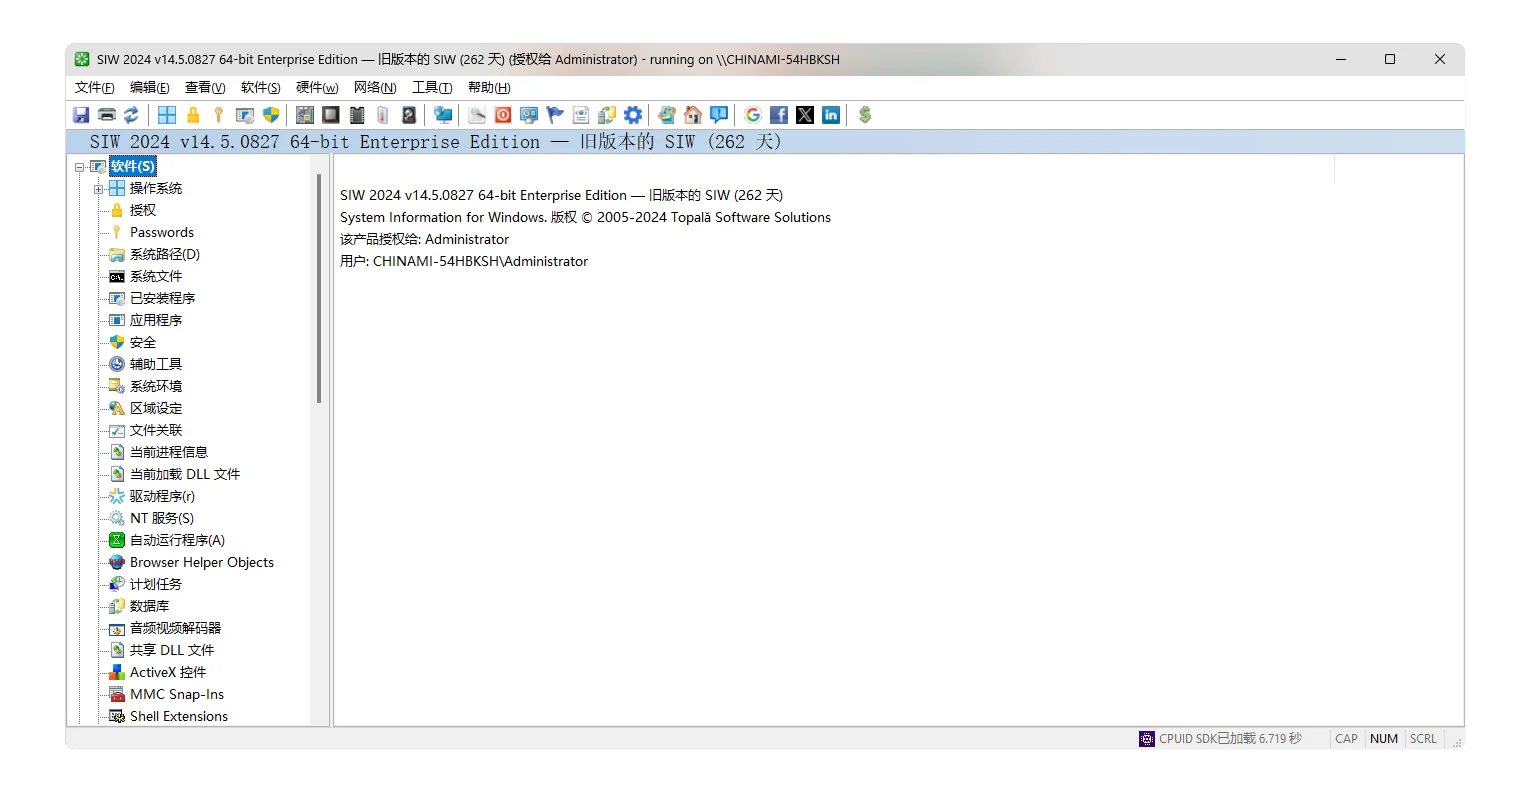This screenshot has height=808, width=1535.
Task: Click the key passwords toolbar icon
Action: 218,115
